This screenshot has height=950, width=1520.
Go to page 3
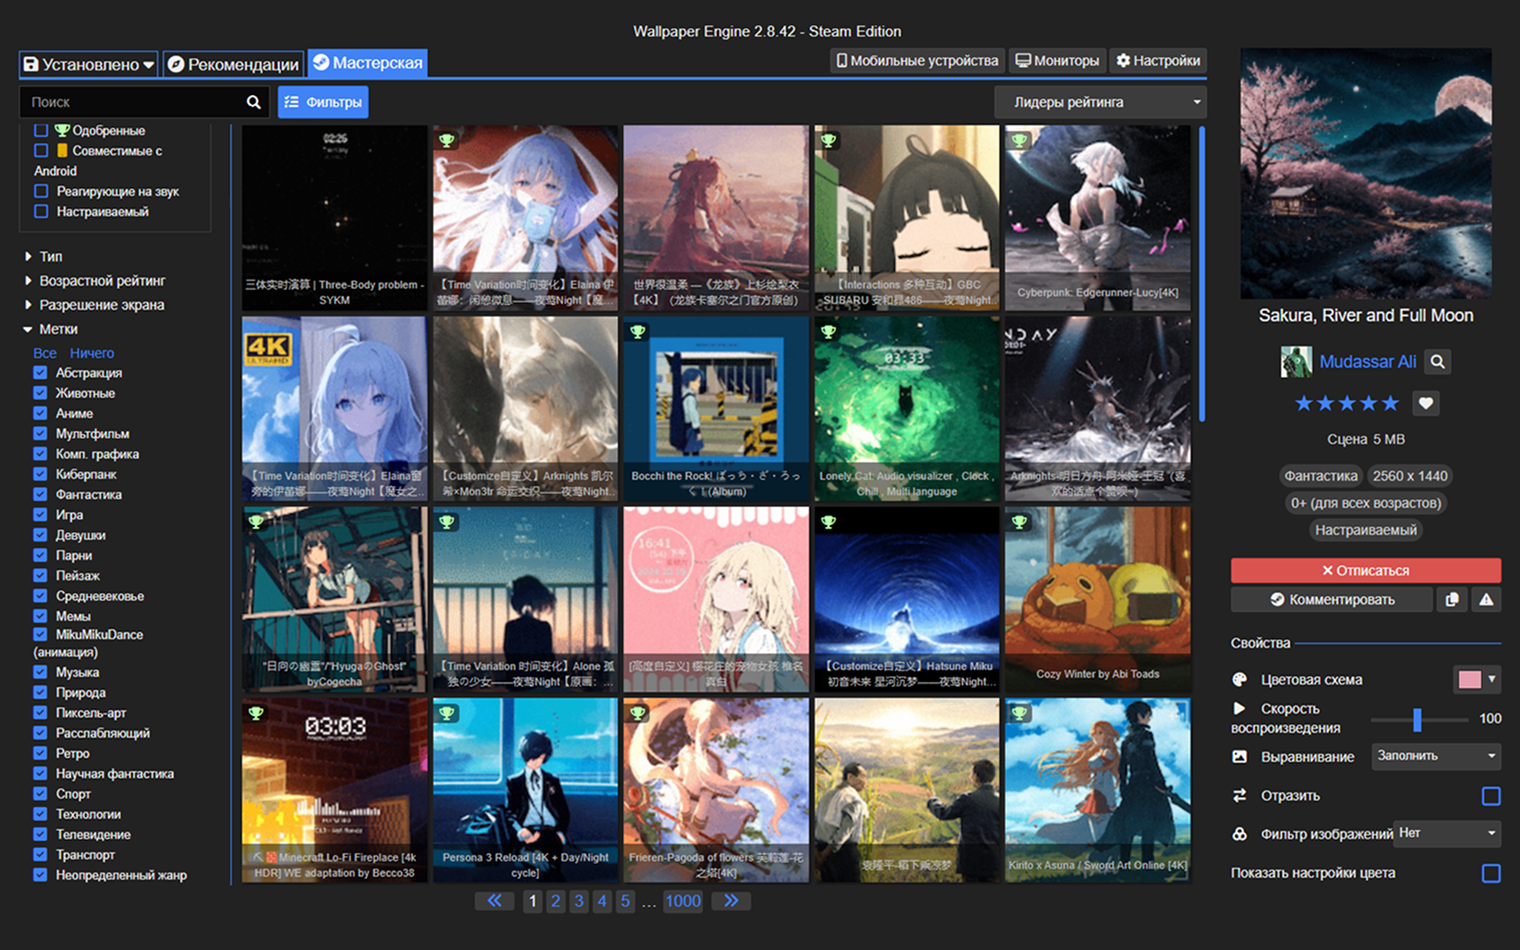pyautogui.click(x=578, y=901)
